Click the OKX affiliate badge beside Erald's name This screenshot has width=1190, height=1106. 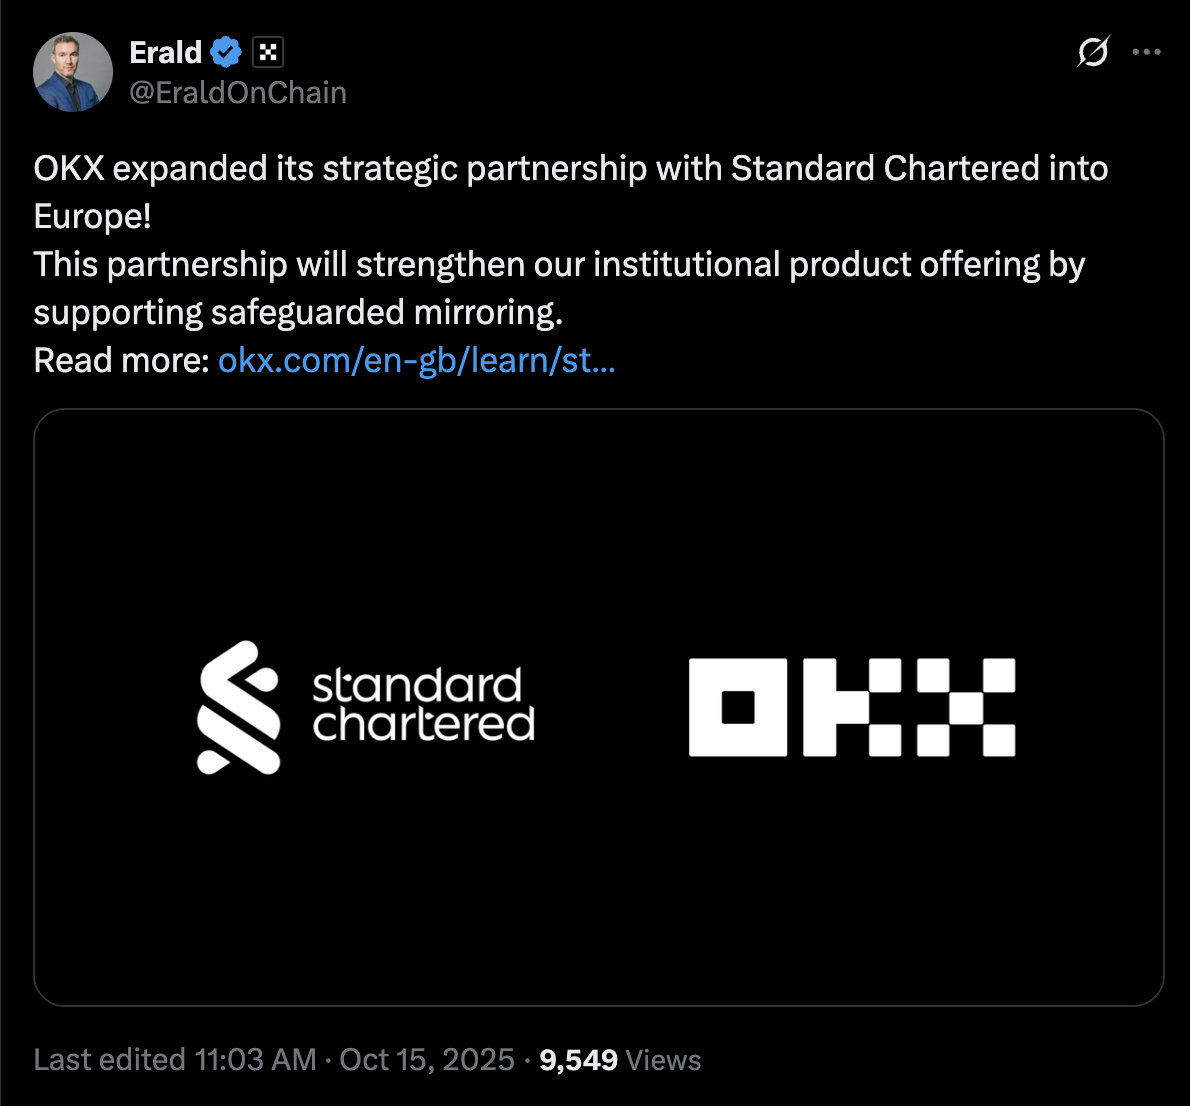[x=268, y=52]
